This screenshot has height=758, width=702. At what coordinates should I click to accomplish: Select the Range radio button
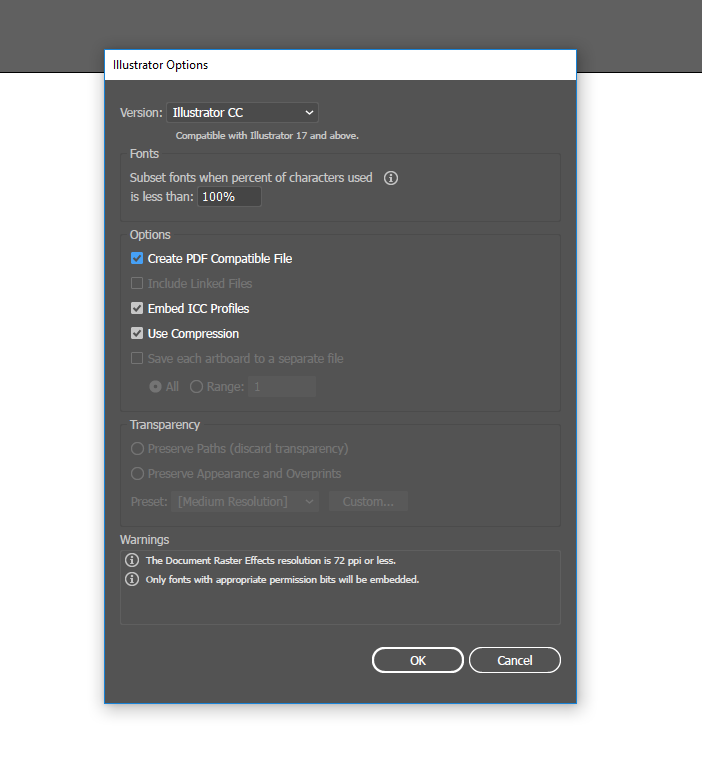point(196,387)
